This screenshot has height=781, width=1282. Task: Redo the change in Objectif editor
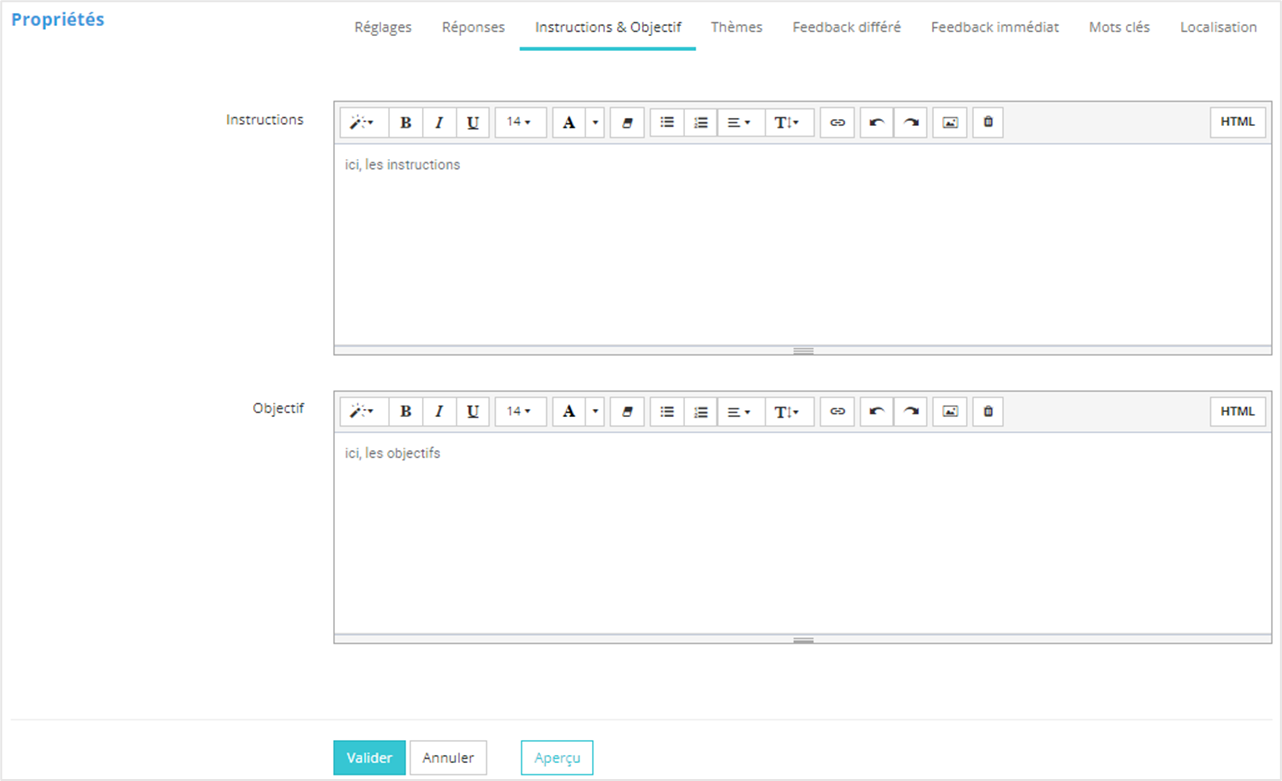(x=910, y=412)
